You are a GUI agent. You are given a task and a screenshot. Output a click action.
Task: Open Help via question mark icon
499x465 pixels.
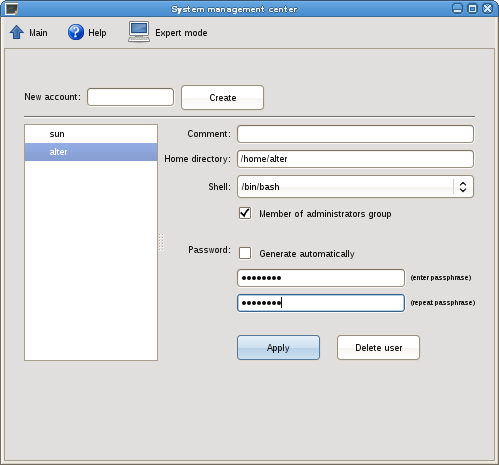point(76,32)
